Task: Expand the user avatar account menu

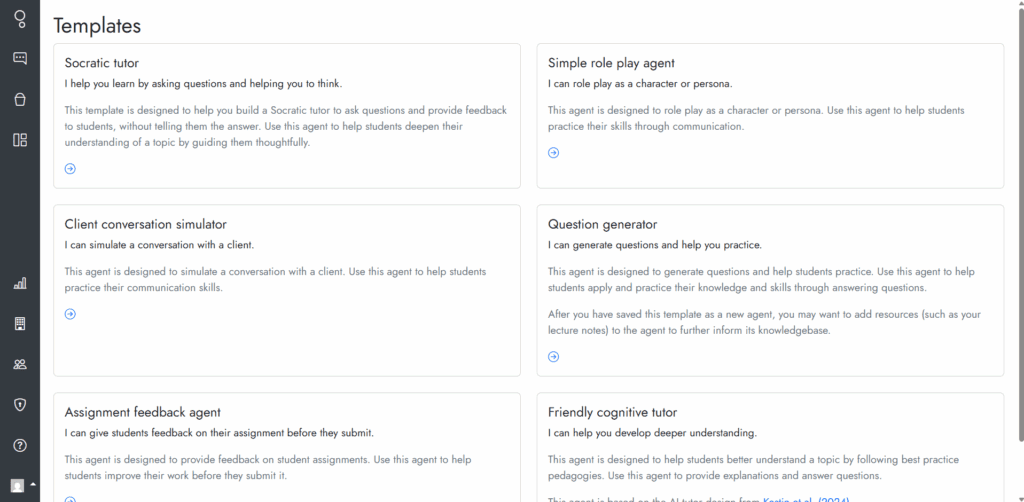Action: [23, 485]
